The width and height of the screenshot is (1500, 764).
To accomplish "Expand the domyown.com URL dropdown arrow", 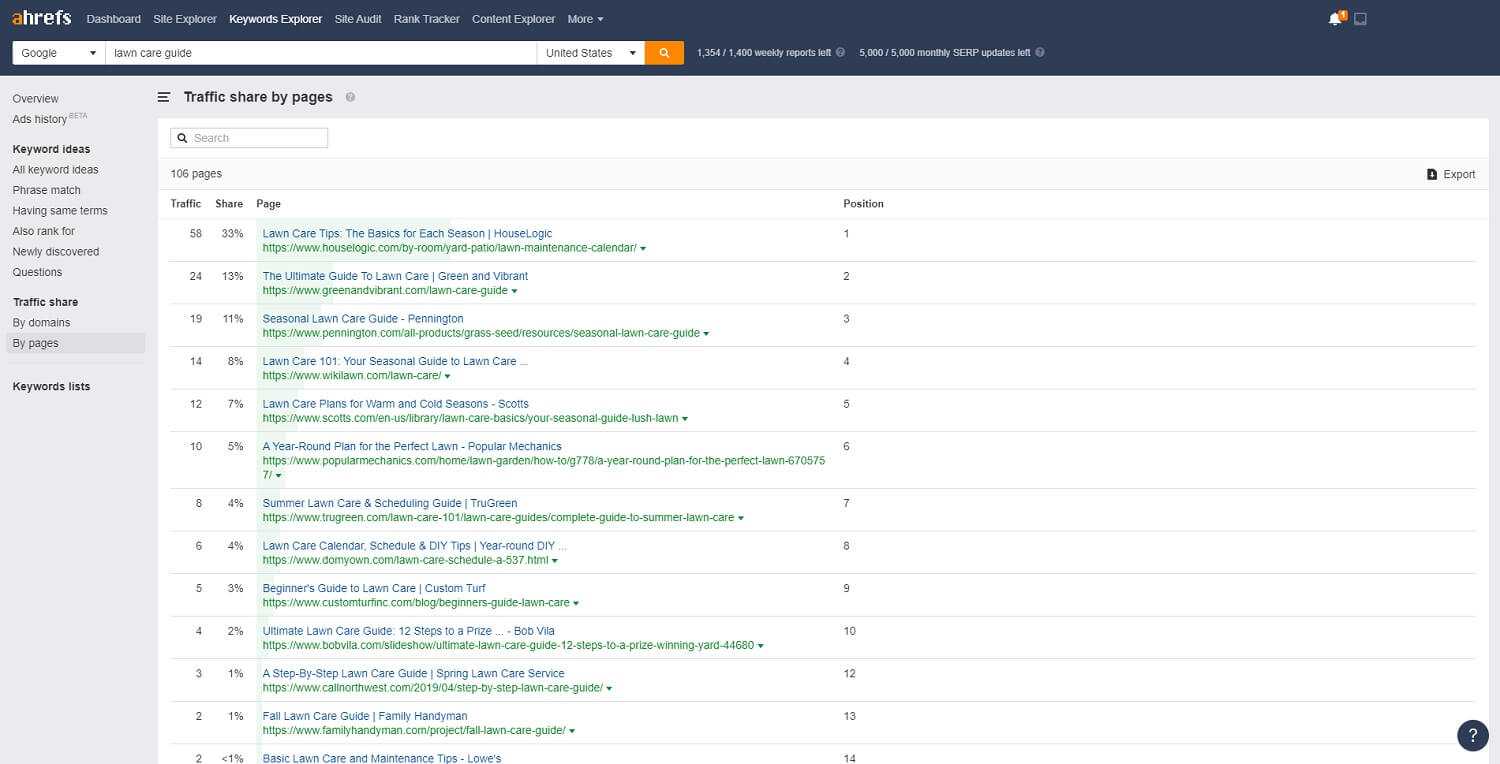I will click(555, 561).
